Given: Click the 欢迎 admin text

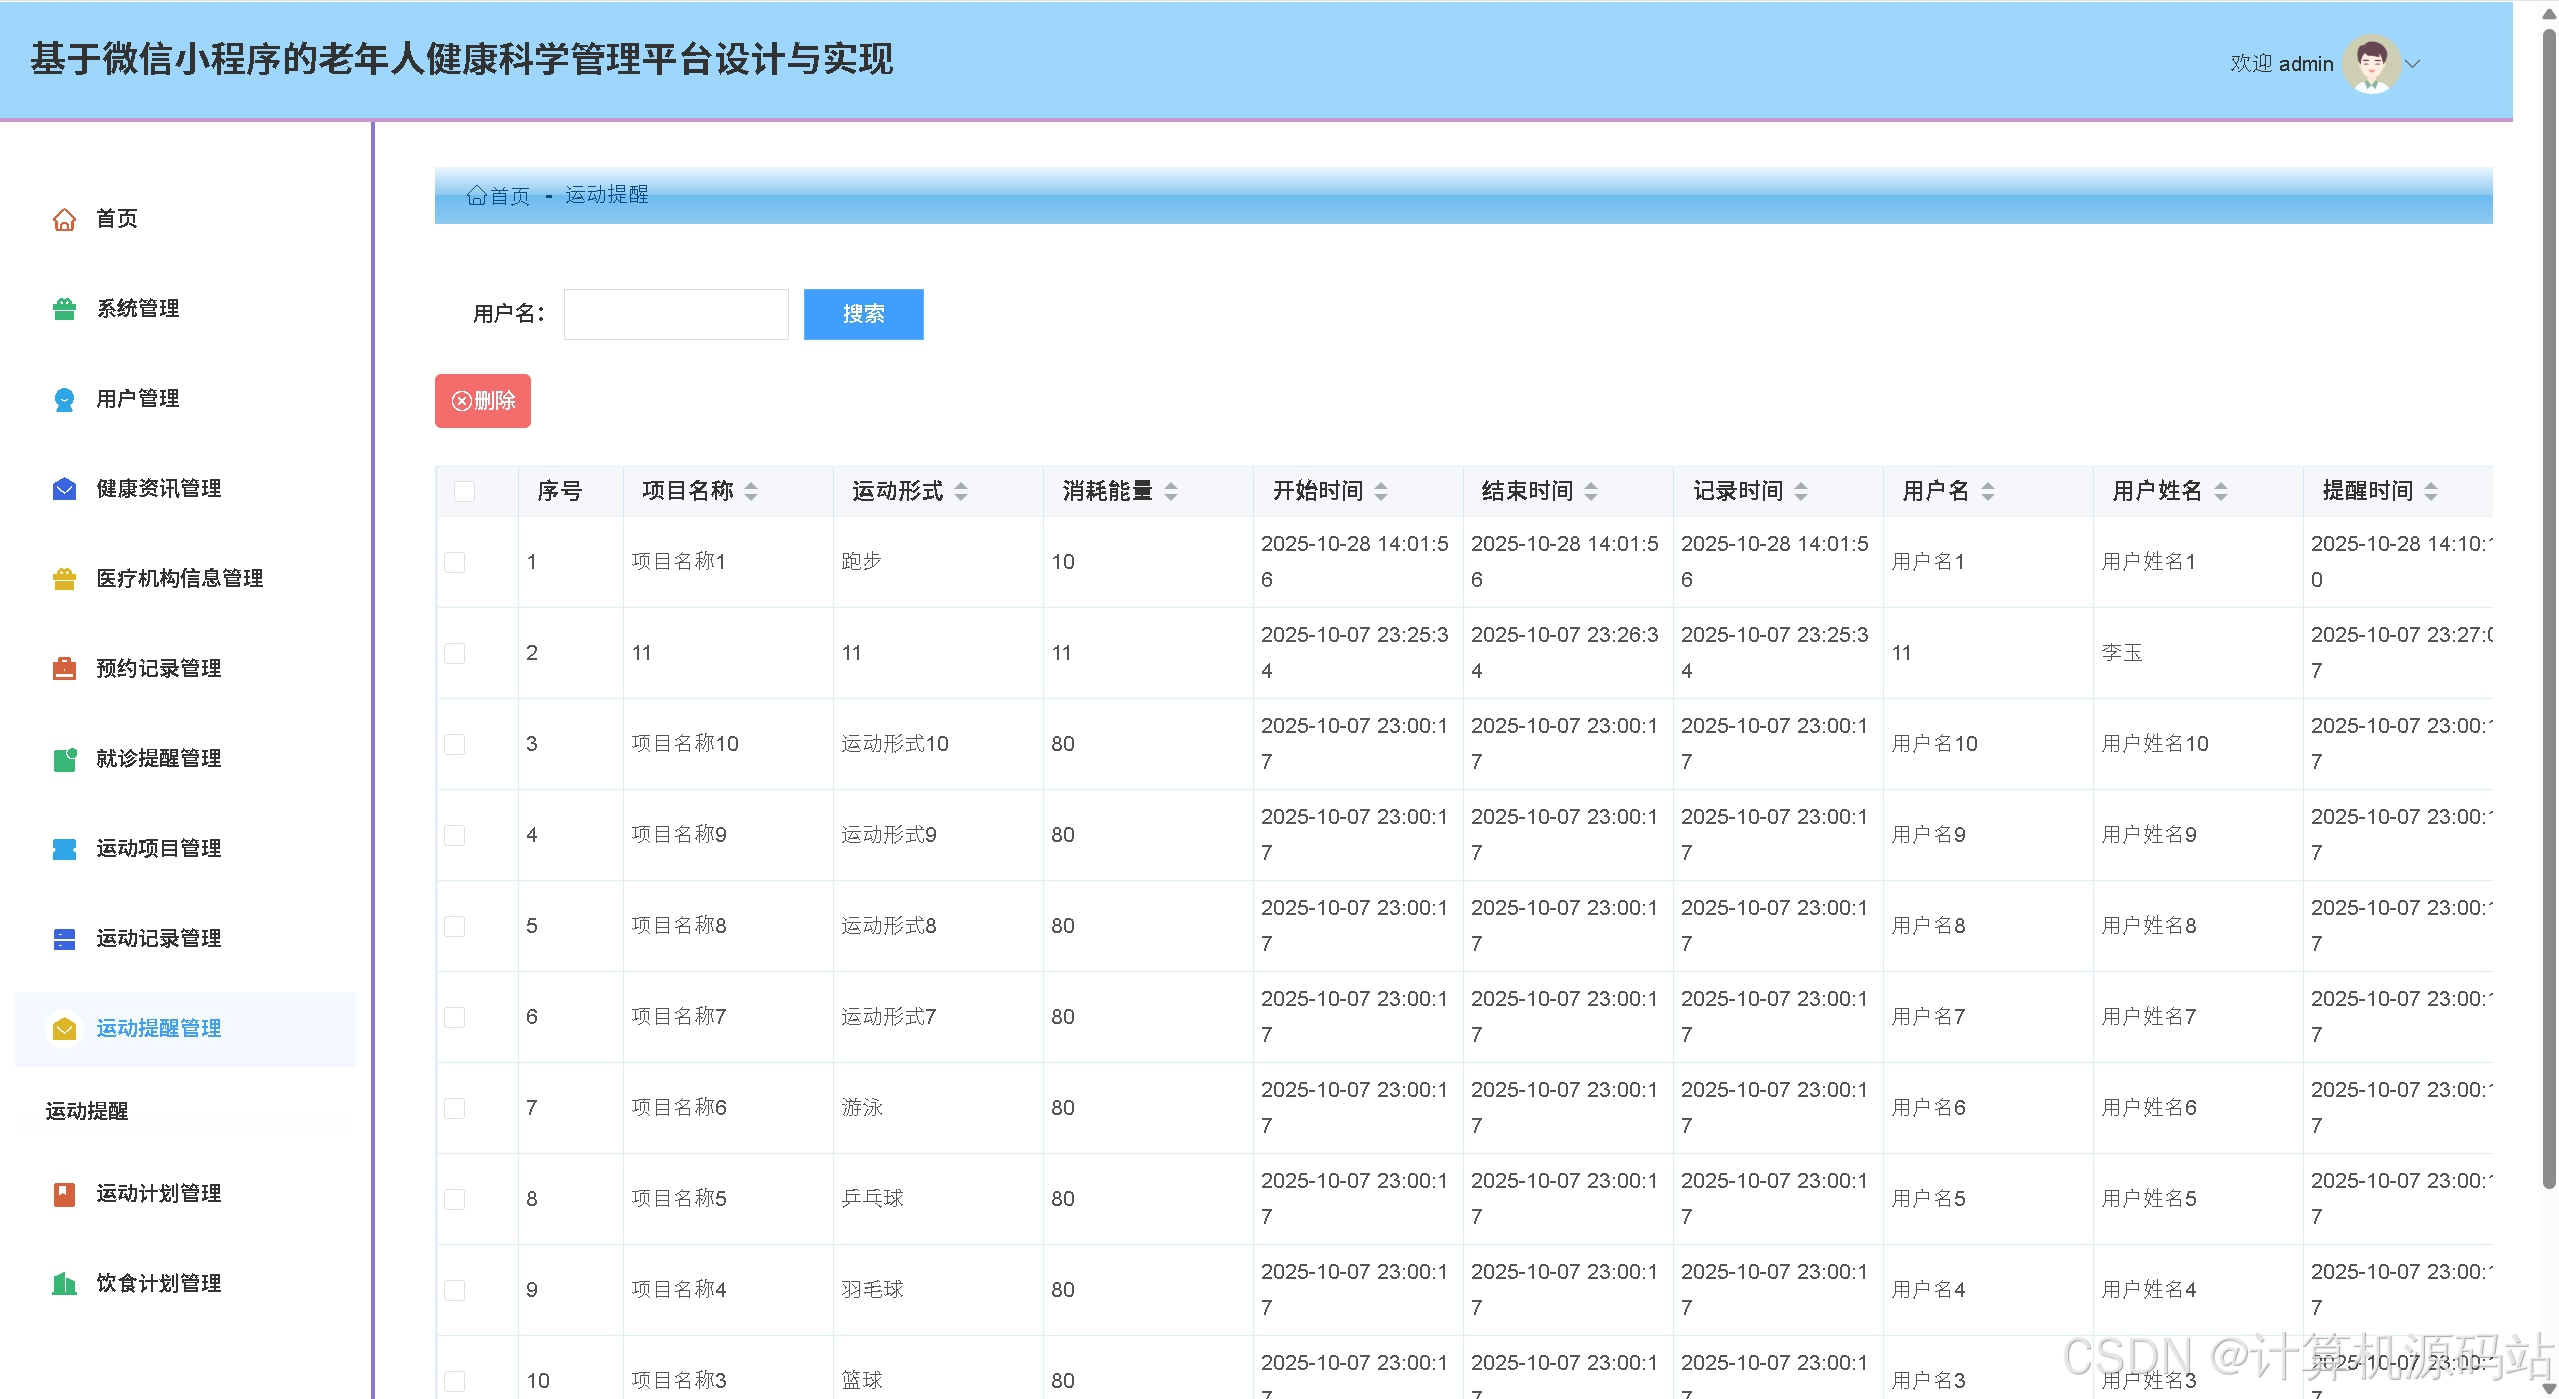Looking at the screenshot, I should pyautogui.click(x=2281, y=64).
